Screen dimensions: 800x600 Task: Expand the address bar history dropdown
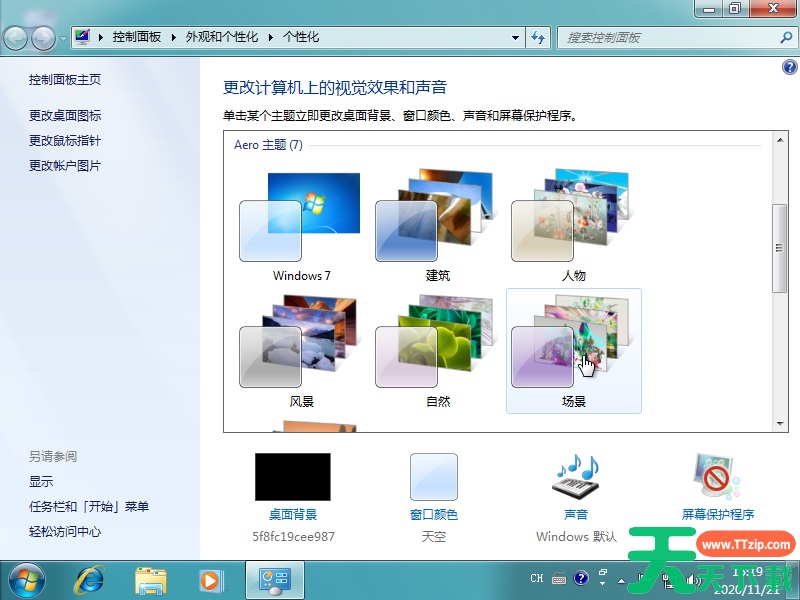pos(516,37)
